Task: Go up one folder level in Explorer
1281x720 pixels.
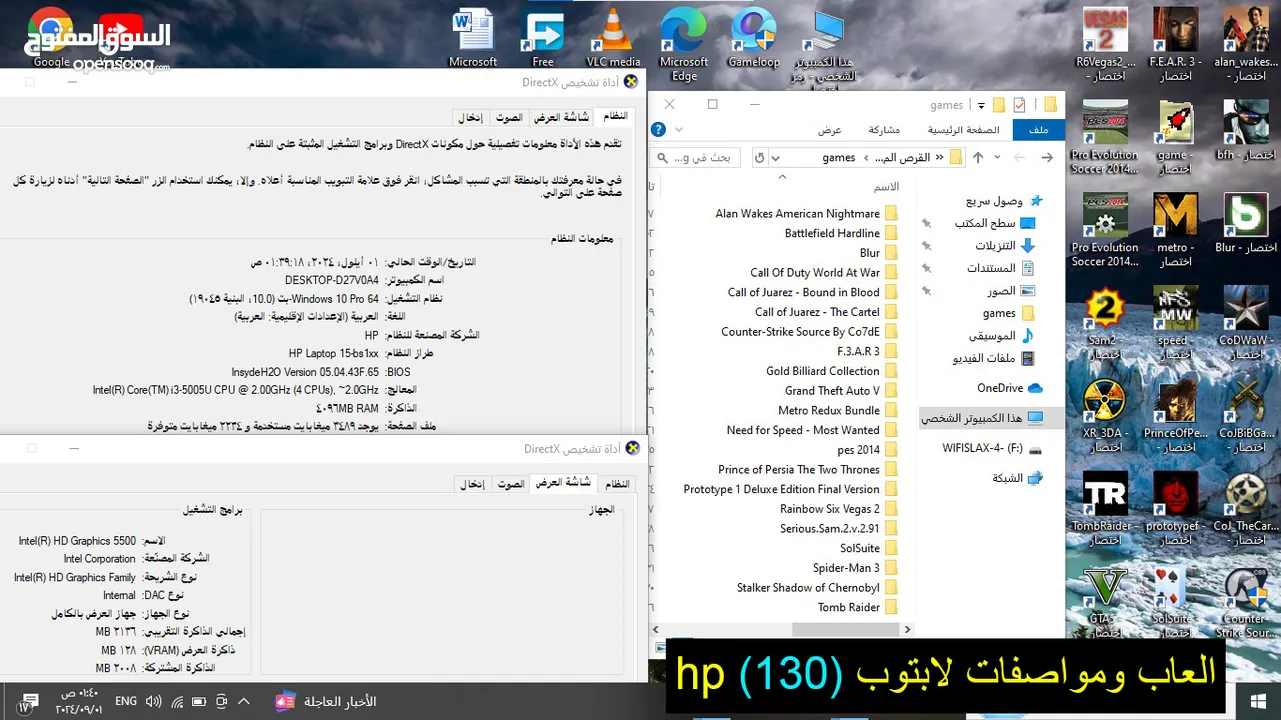Action: pyautogui.click(x=978, y=157)
